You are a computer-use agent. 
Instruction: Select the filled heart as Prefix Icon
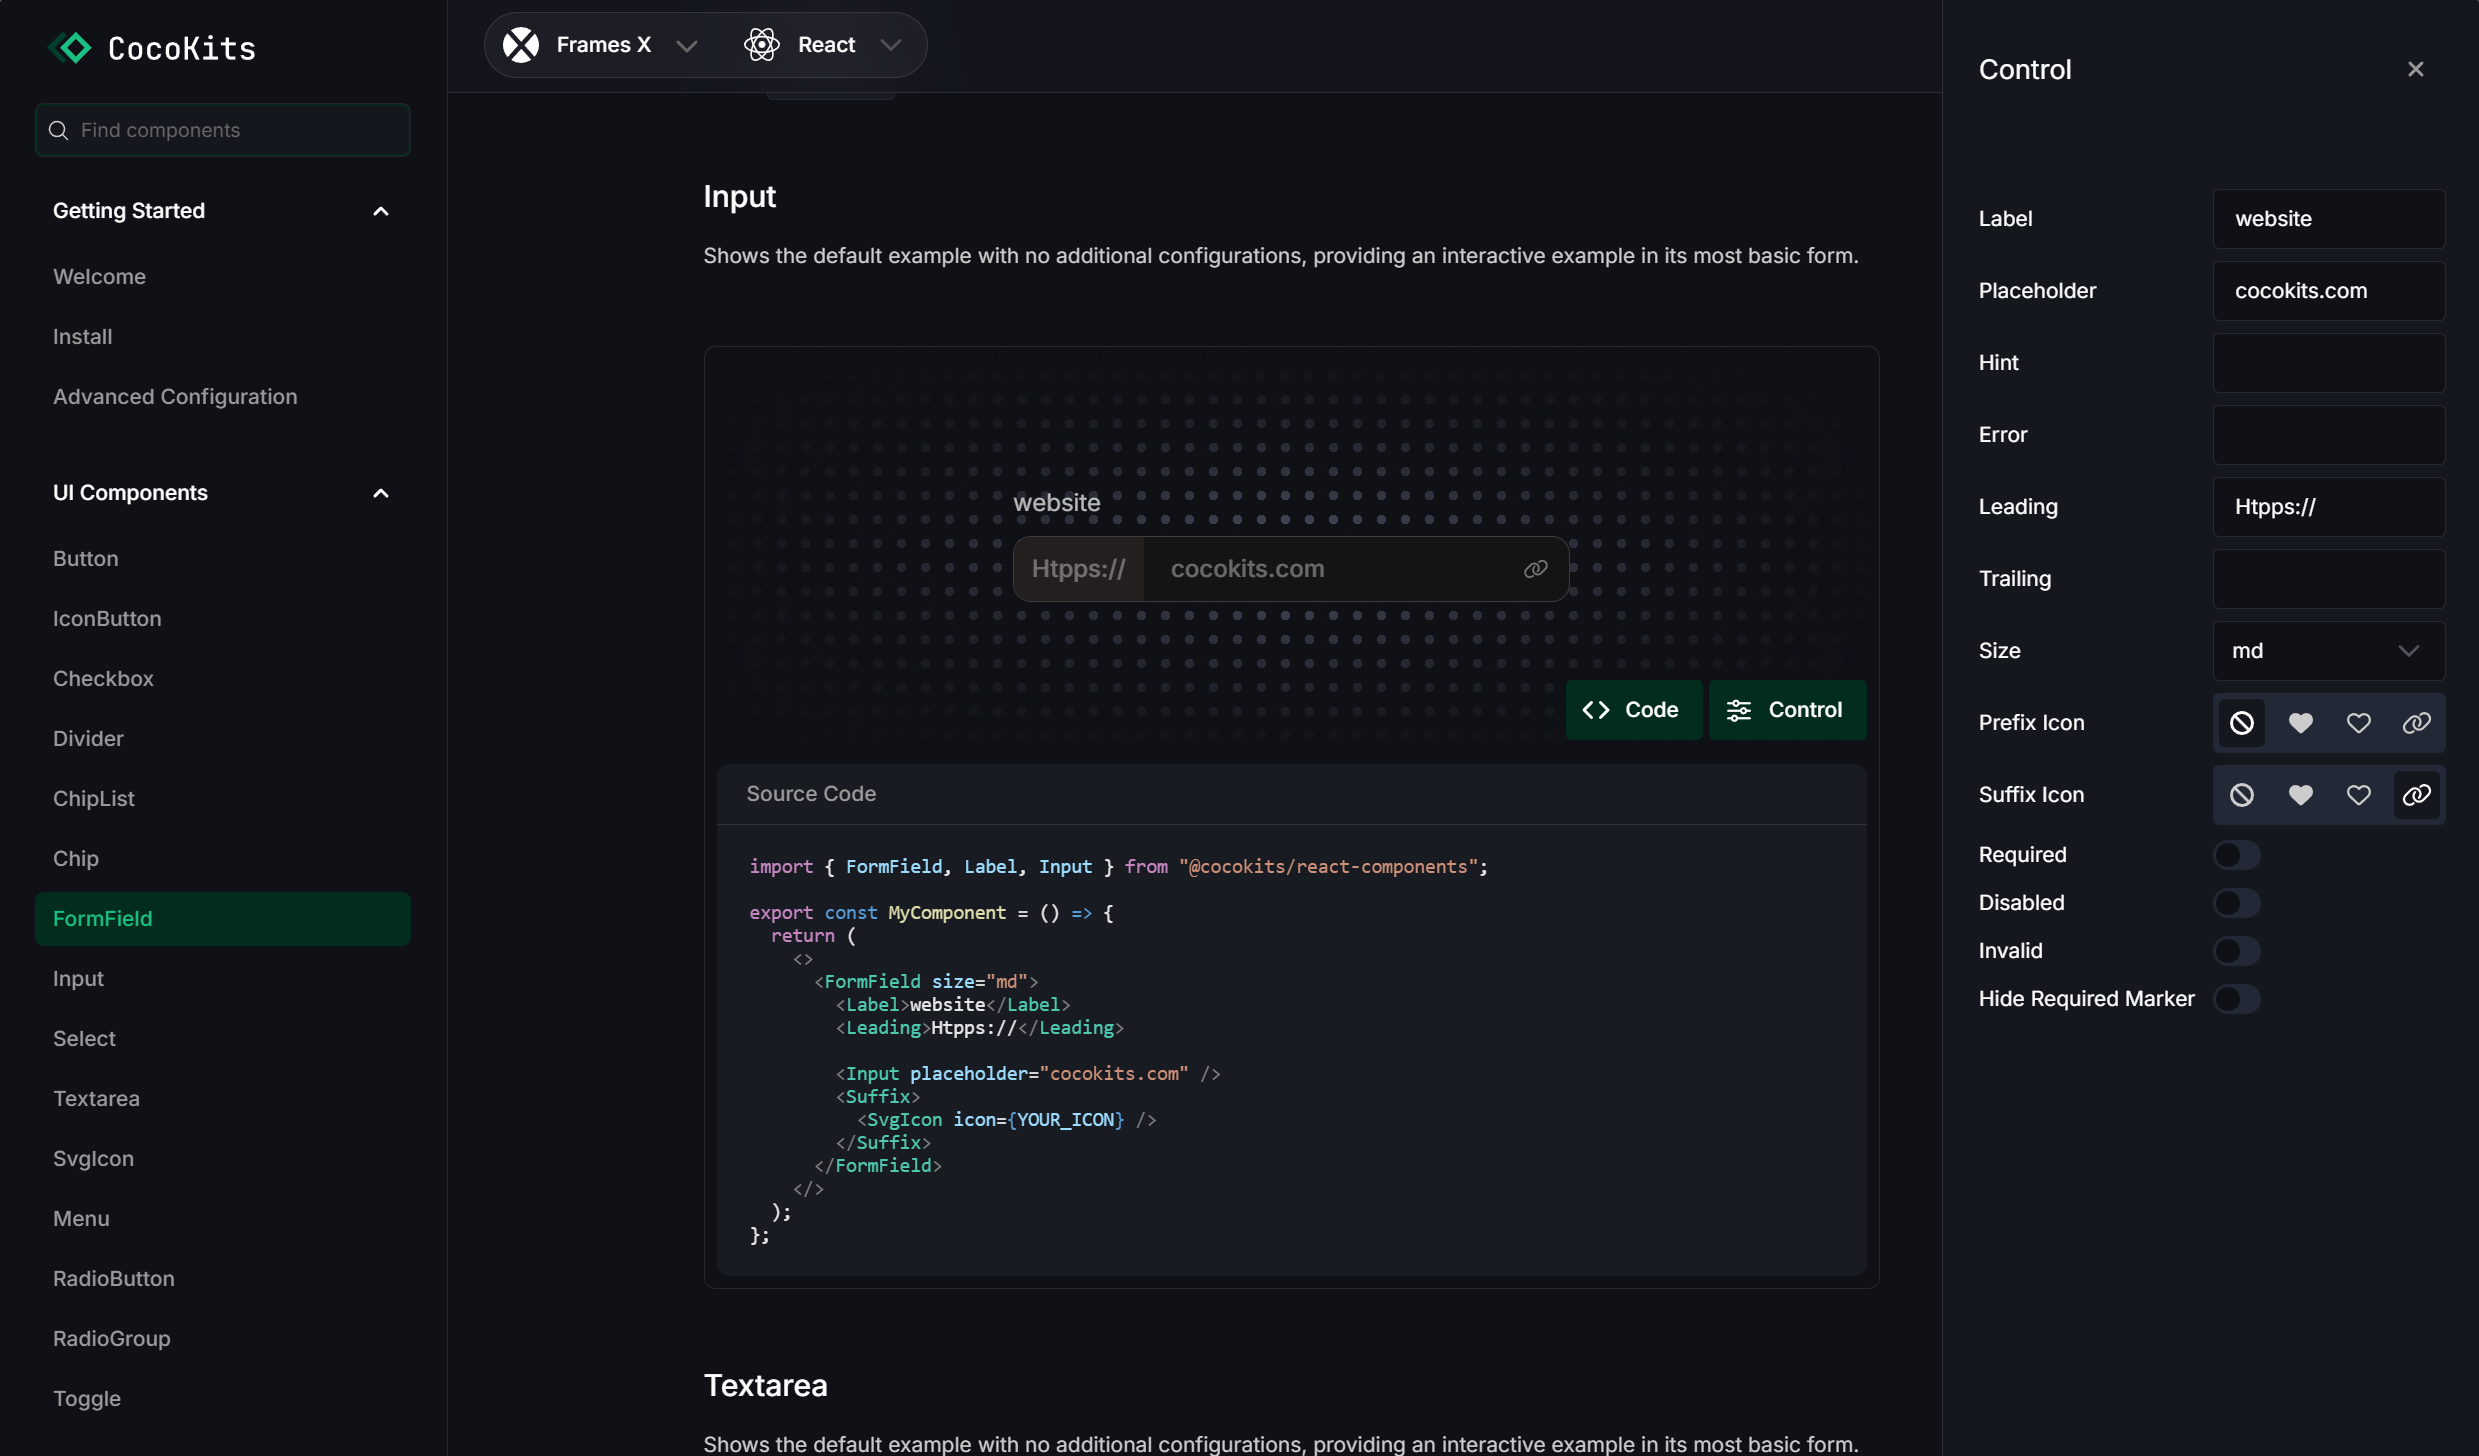pos(2301,723)
